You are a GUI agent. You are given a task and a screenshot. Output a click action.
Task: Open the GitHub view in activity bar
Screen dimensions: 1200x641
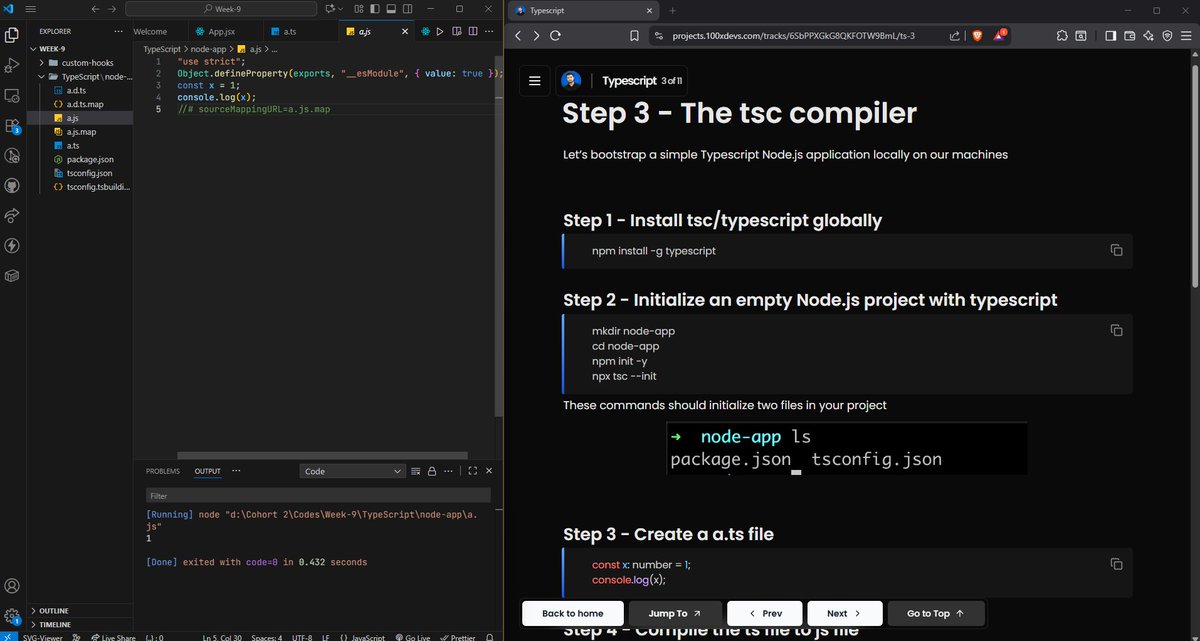(12, 186)
